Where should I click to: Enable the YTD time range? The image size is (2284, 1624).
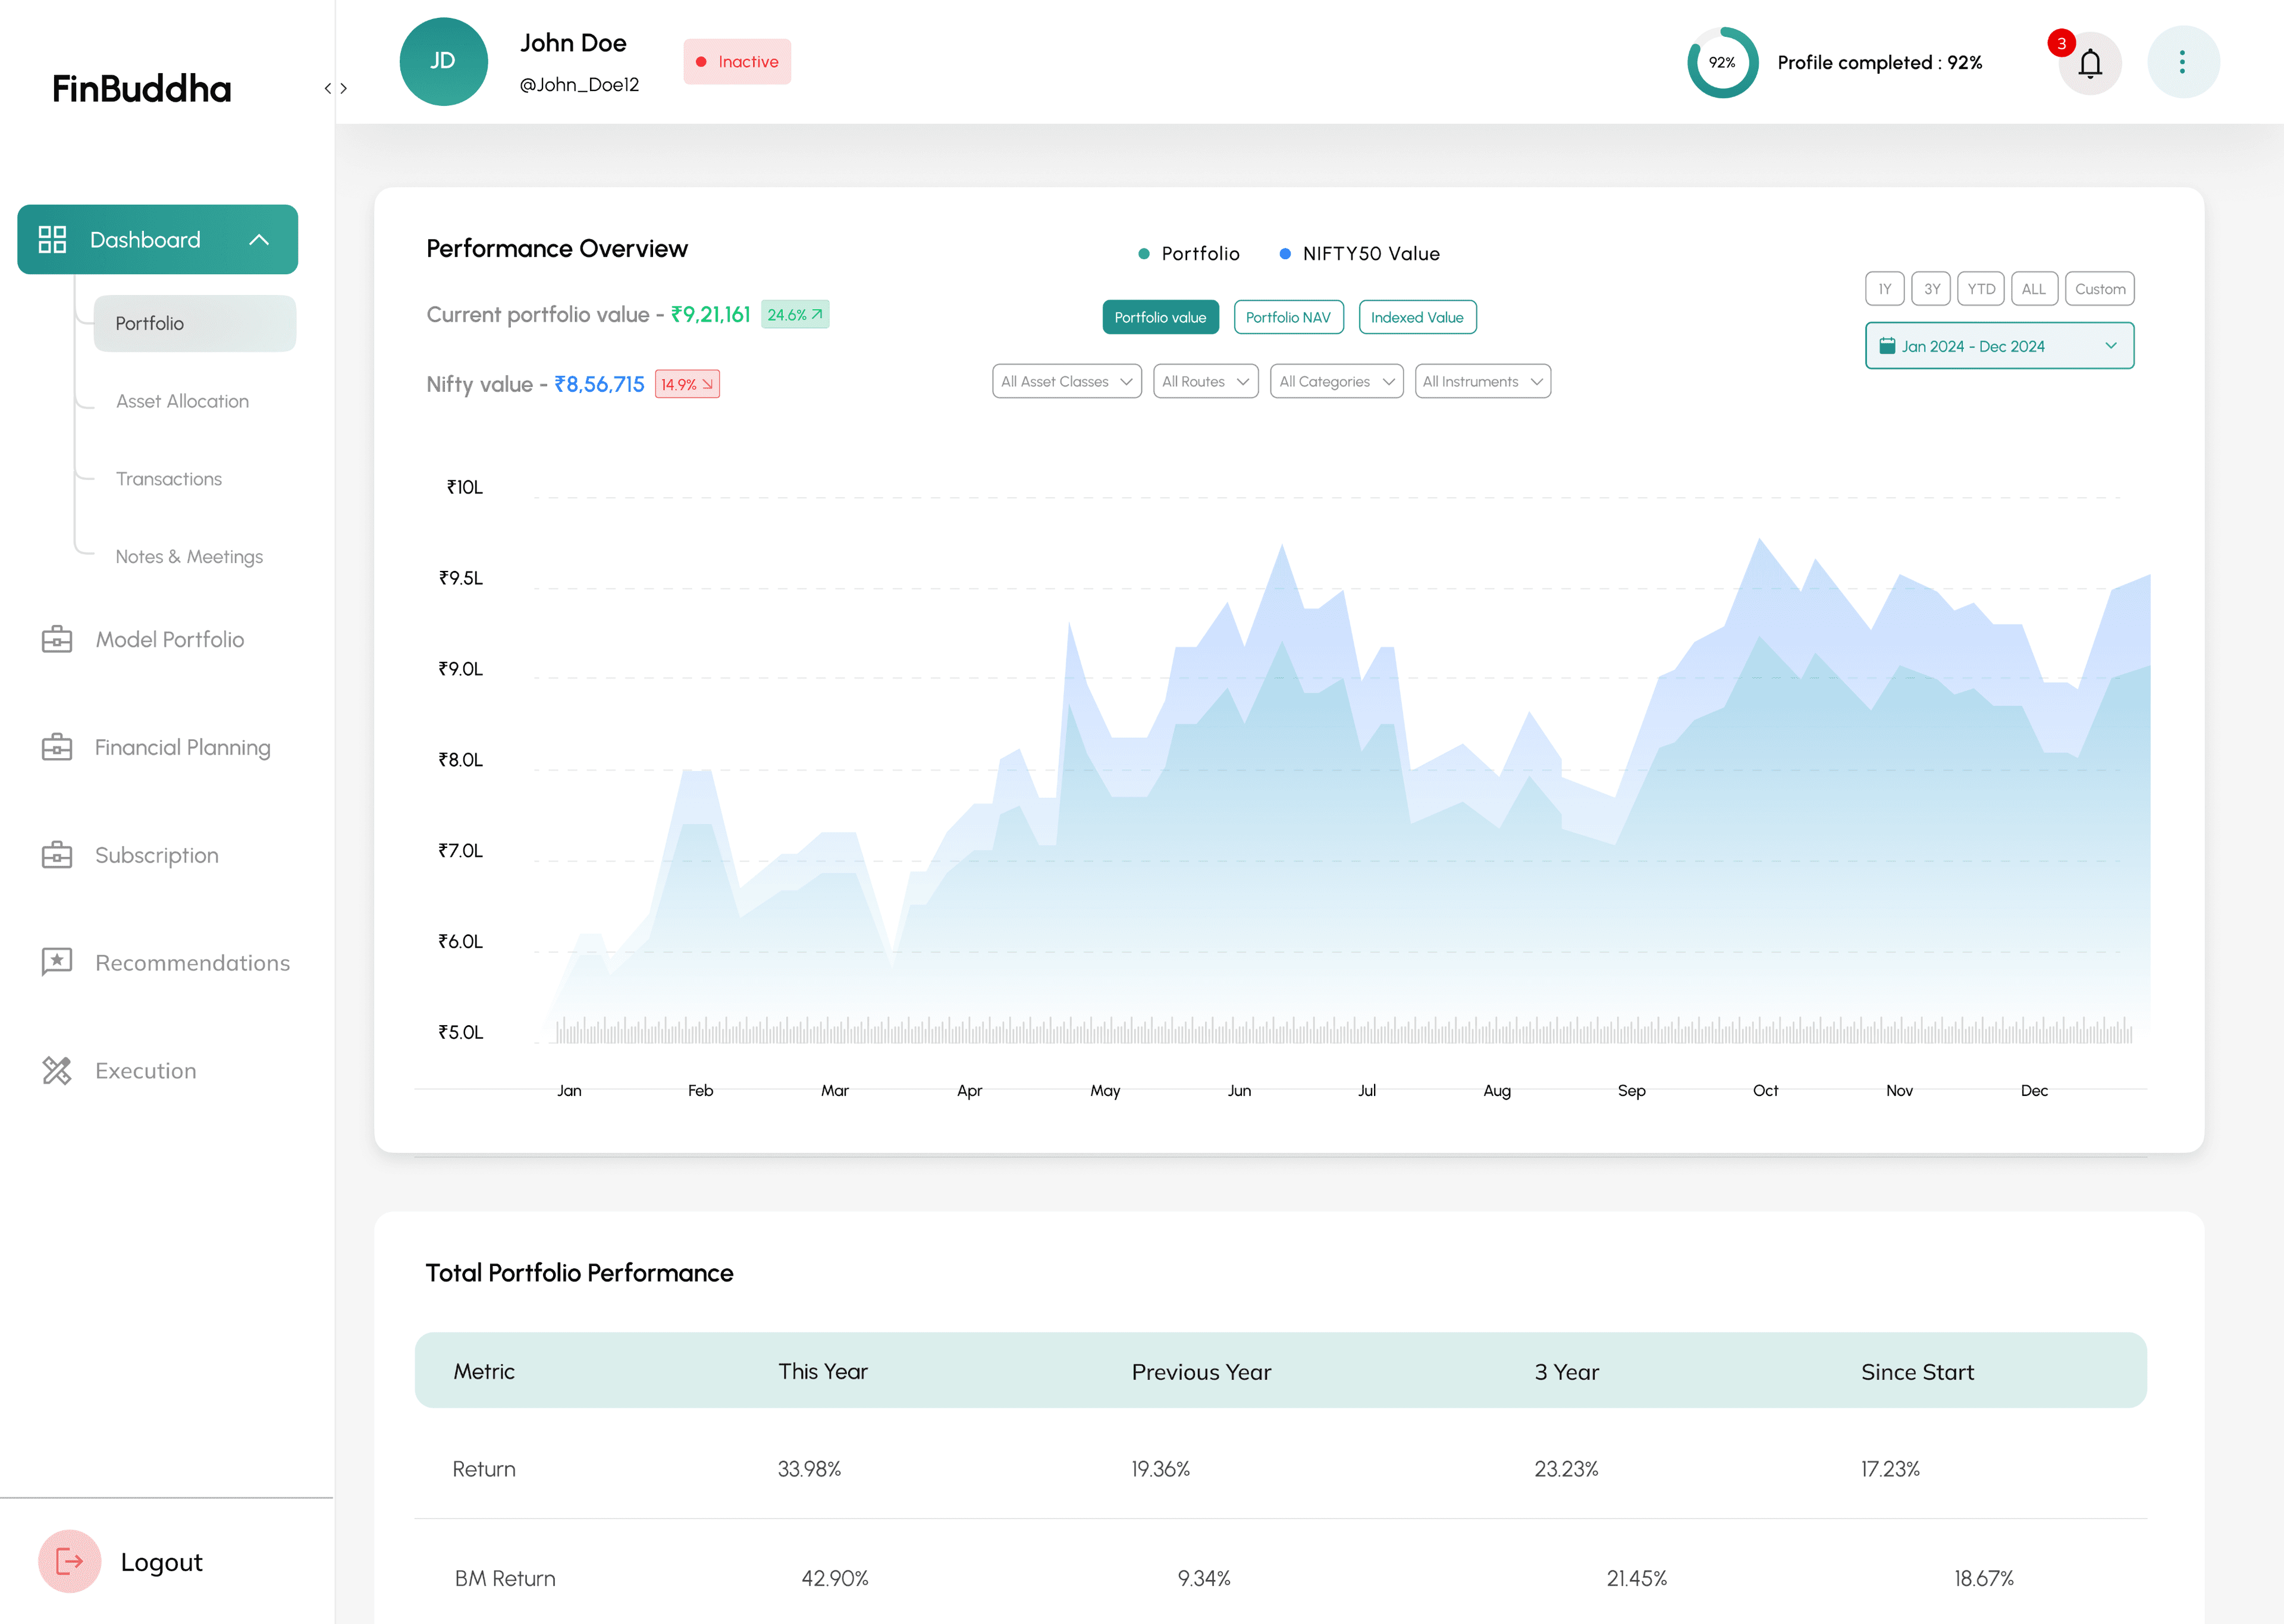(1980, 288)
